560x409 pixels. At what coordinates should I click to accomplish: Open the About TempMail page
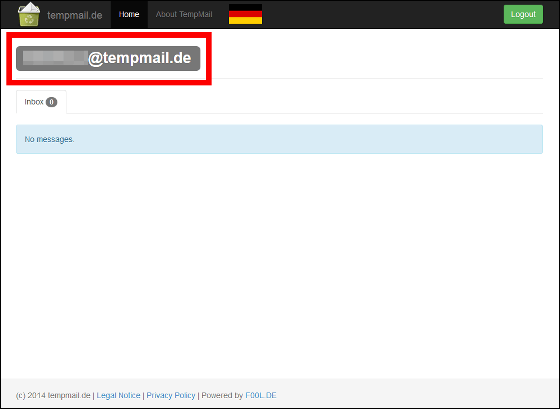[x=184, y=14]
